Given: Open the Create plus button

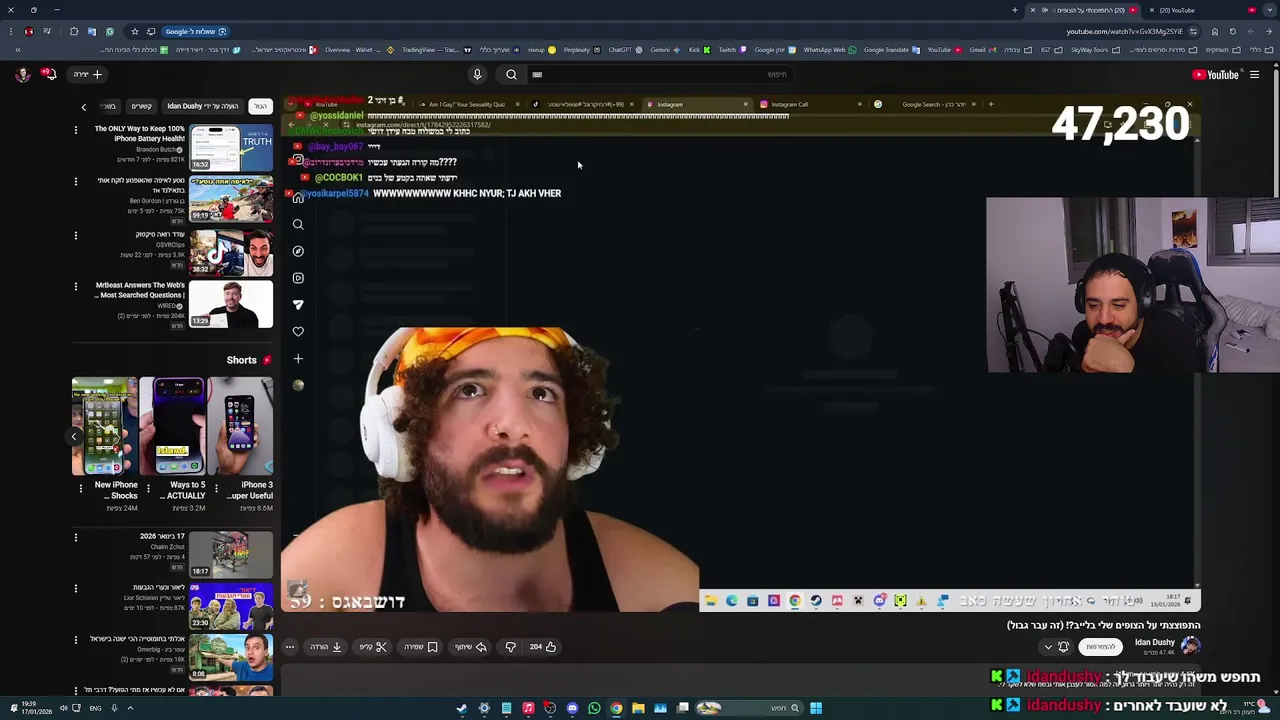Looking at the screenshot, I should pos(88,74).
